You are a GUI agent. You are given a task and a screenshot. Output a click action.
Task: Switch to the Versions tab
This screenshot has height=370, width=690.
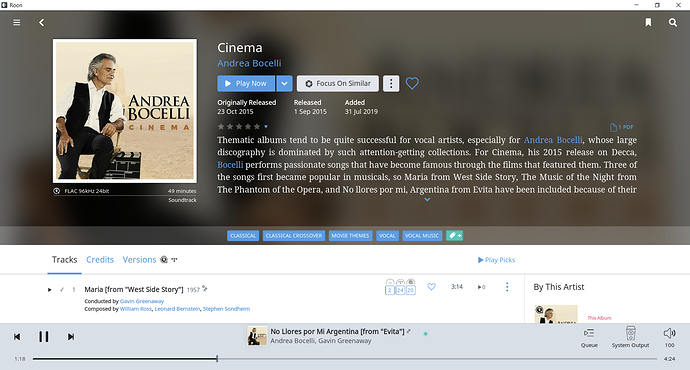tap(139, 260)
